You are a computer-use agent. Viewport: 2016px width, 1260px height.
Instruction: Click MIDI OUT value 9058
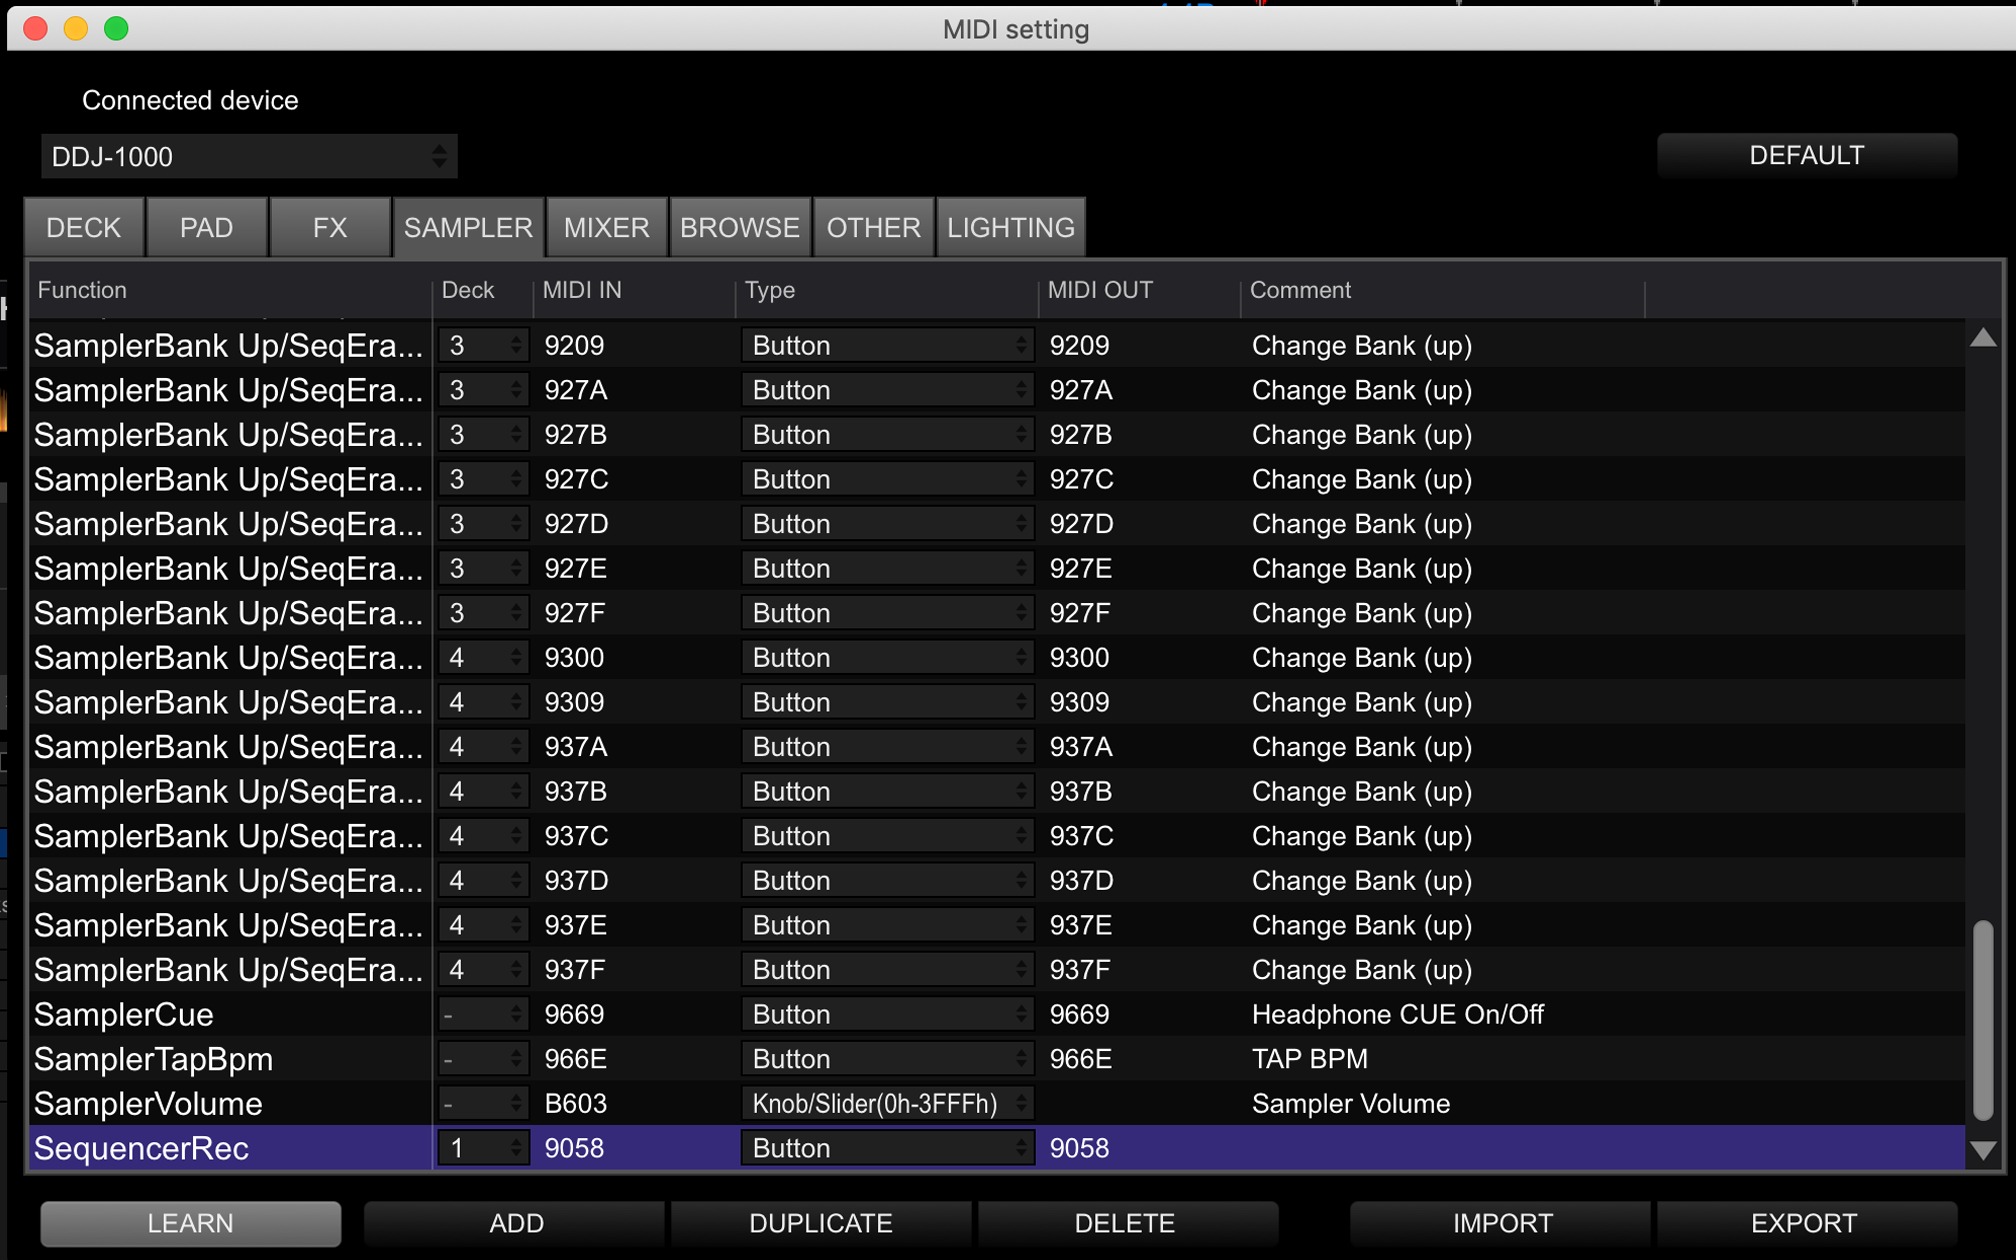point(1079,1148)
